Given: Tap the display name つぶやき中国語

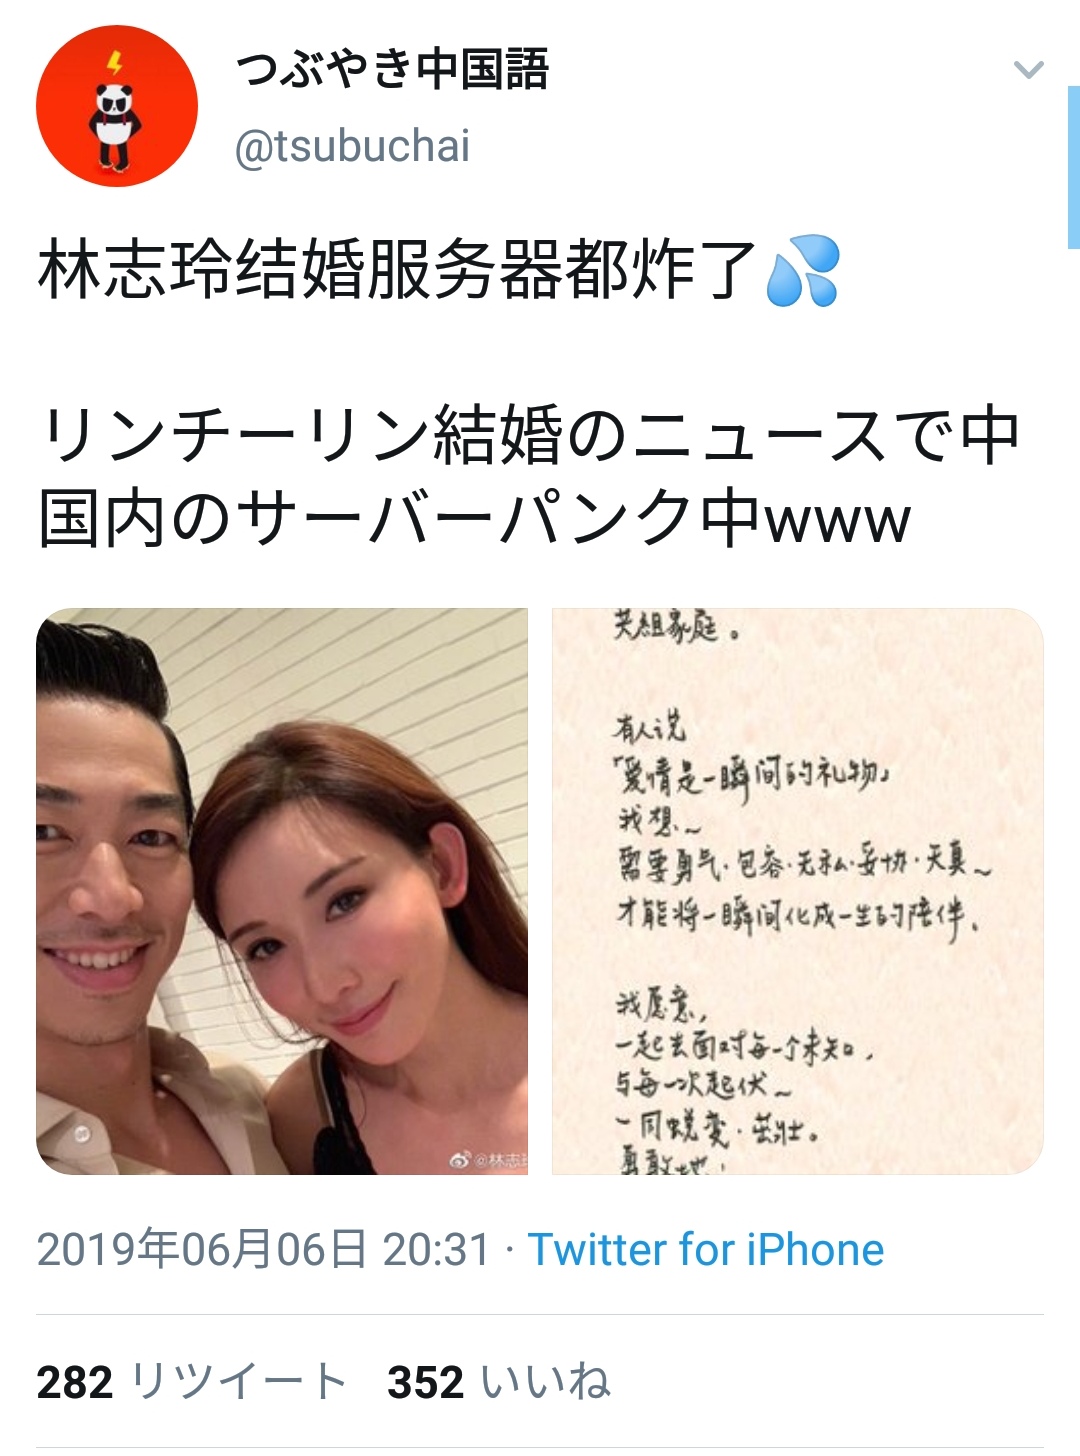Looking at the screenshot, I should point(392,70).
